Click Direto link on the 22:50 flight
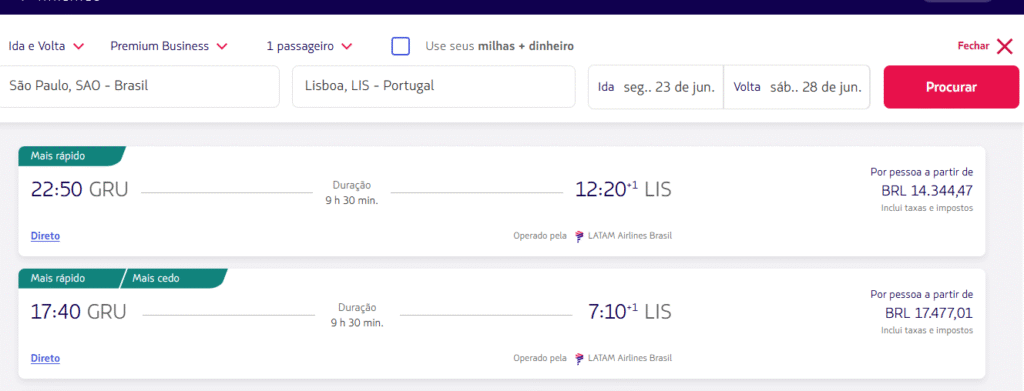This screenshot has height=391, width=1024. (x=45, y=236)
